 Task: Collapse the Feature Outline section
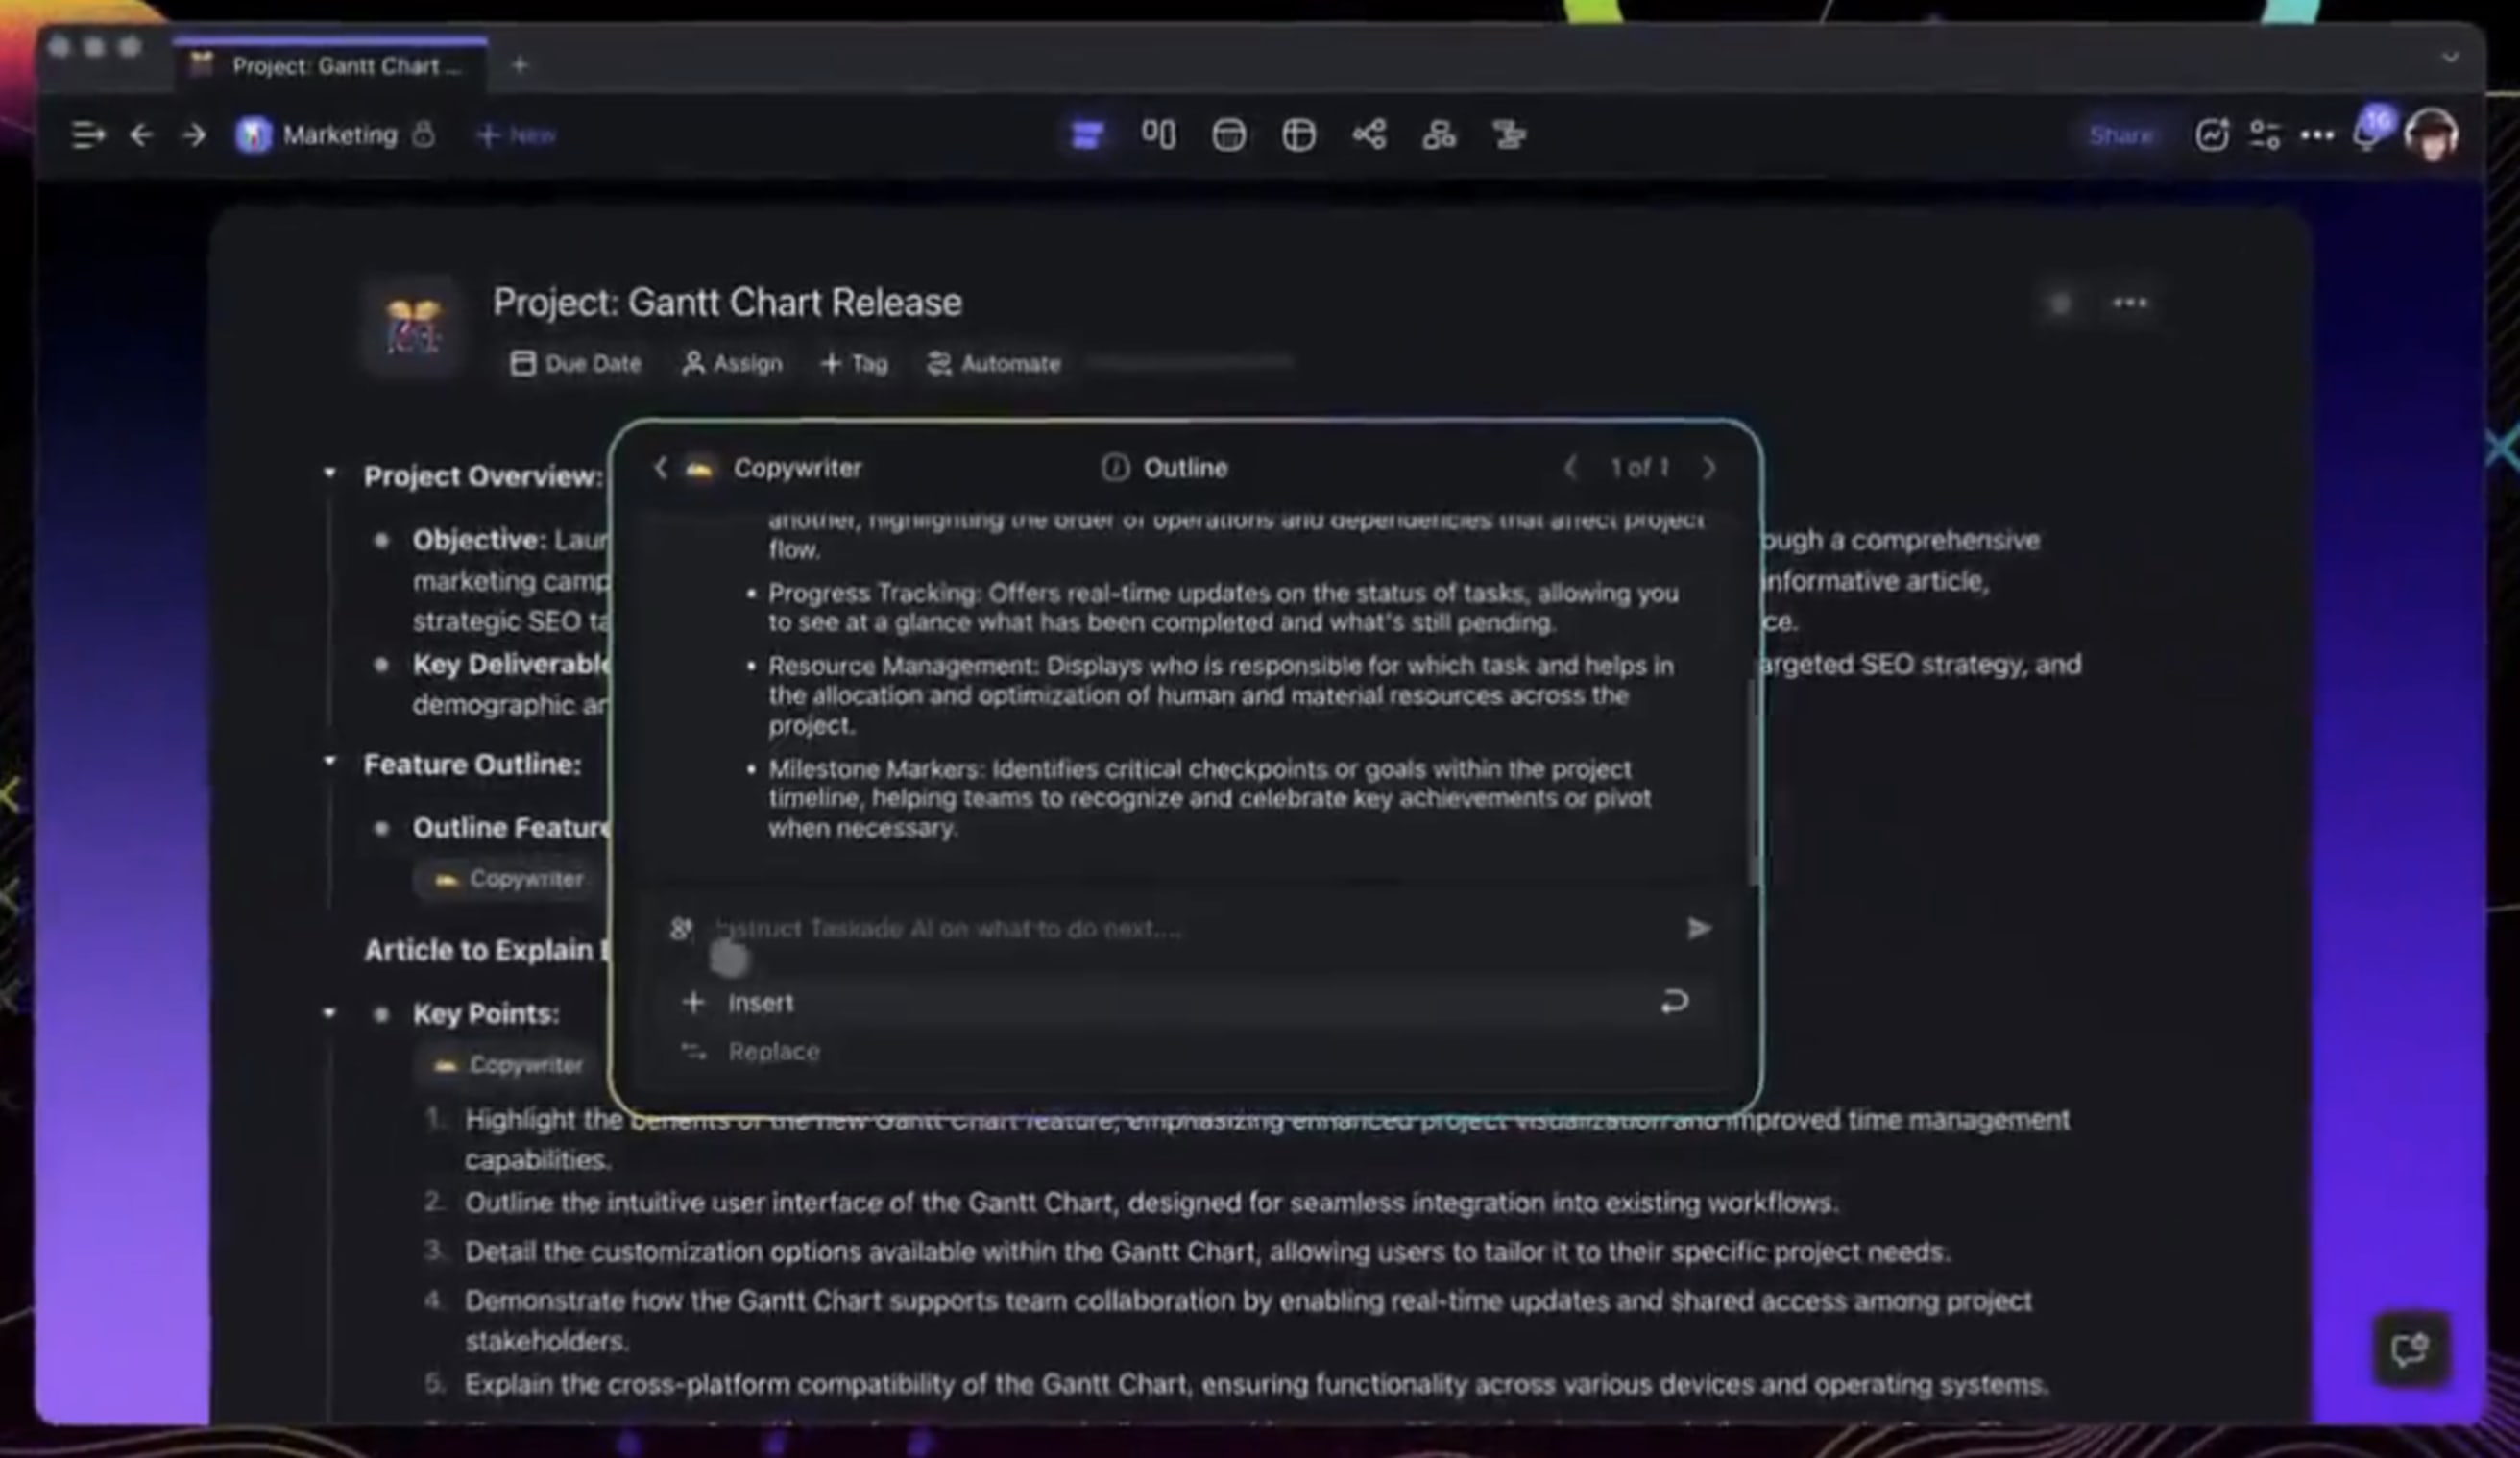[x=330, y=761]
